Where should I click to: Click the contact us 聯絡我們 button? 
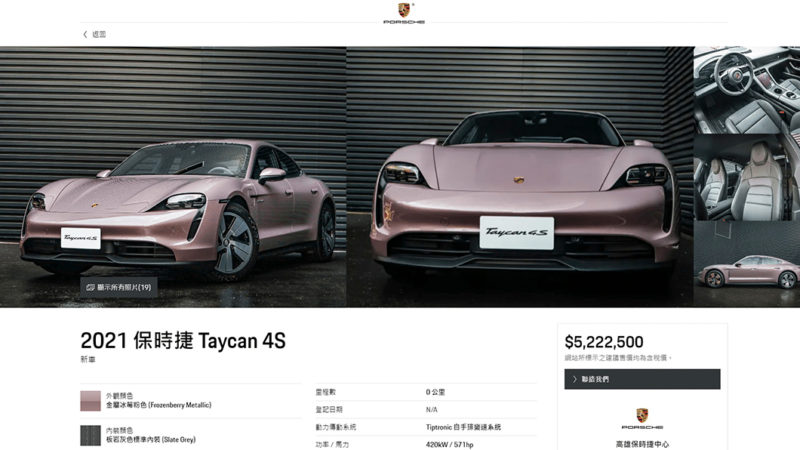pyautogui.click(x=642, y=379)
